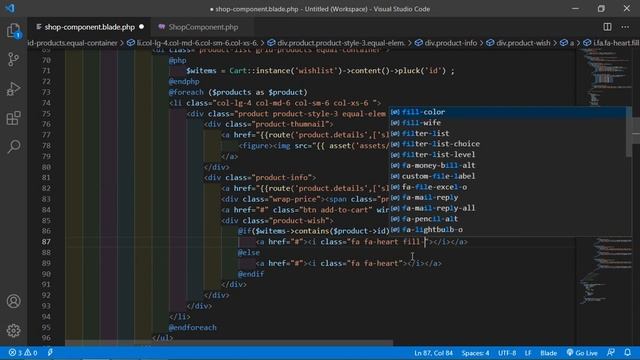
Task: Open div.product-wish breadcrumb
Action: pyautogui.click(x=518, y=43)
